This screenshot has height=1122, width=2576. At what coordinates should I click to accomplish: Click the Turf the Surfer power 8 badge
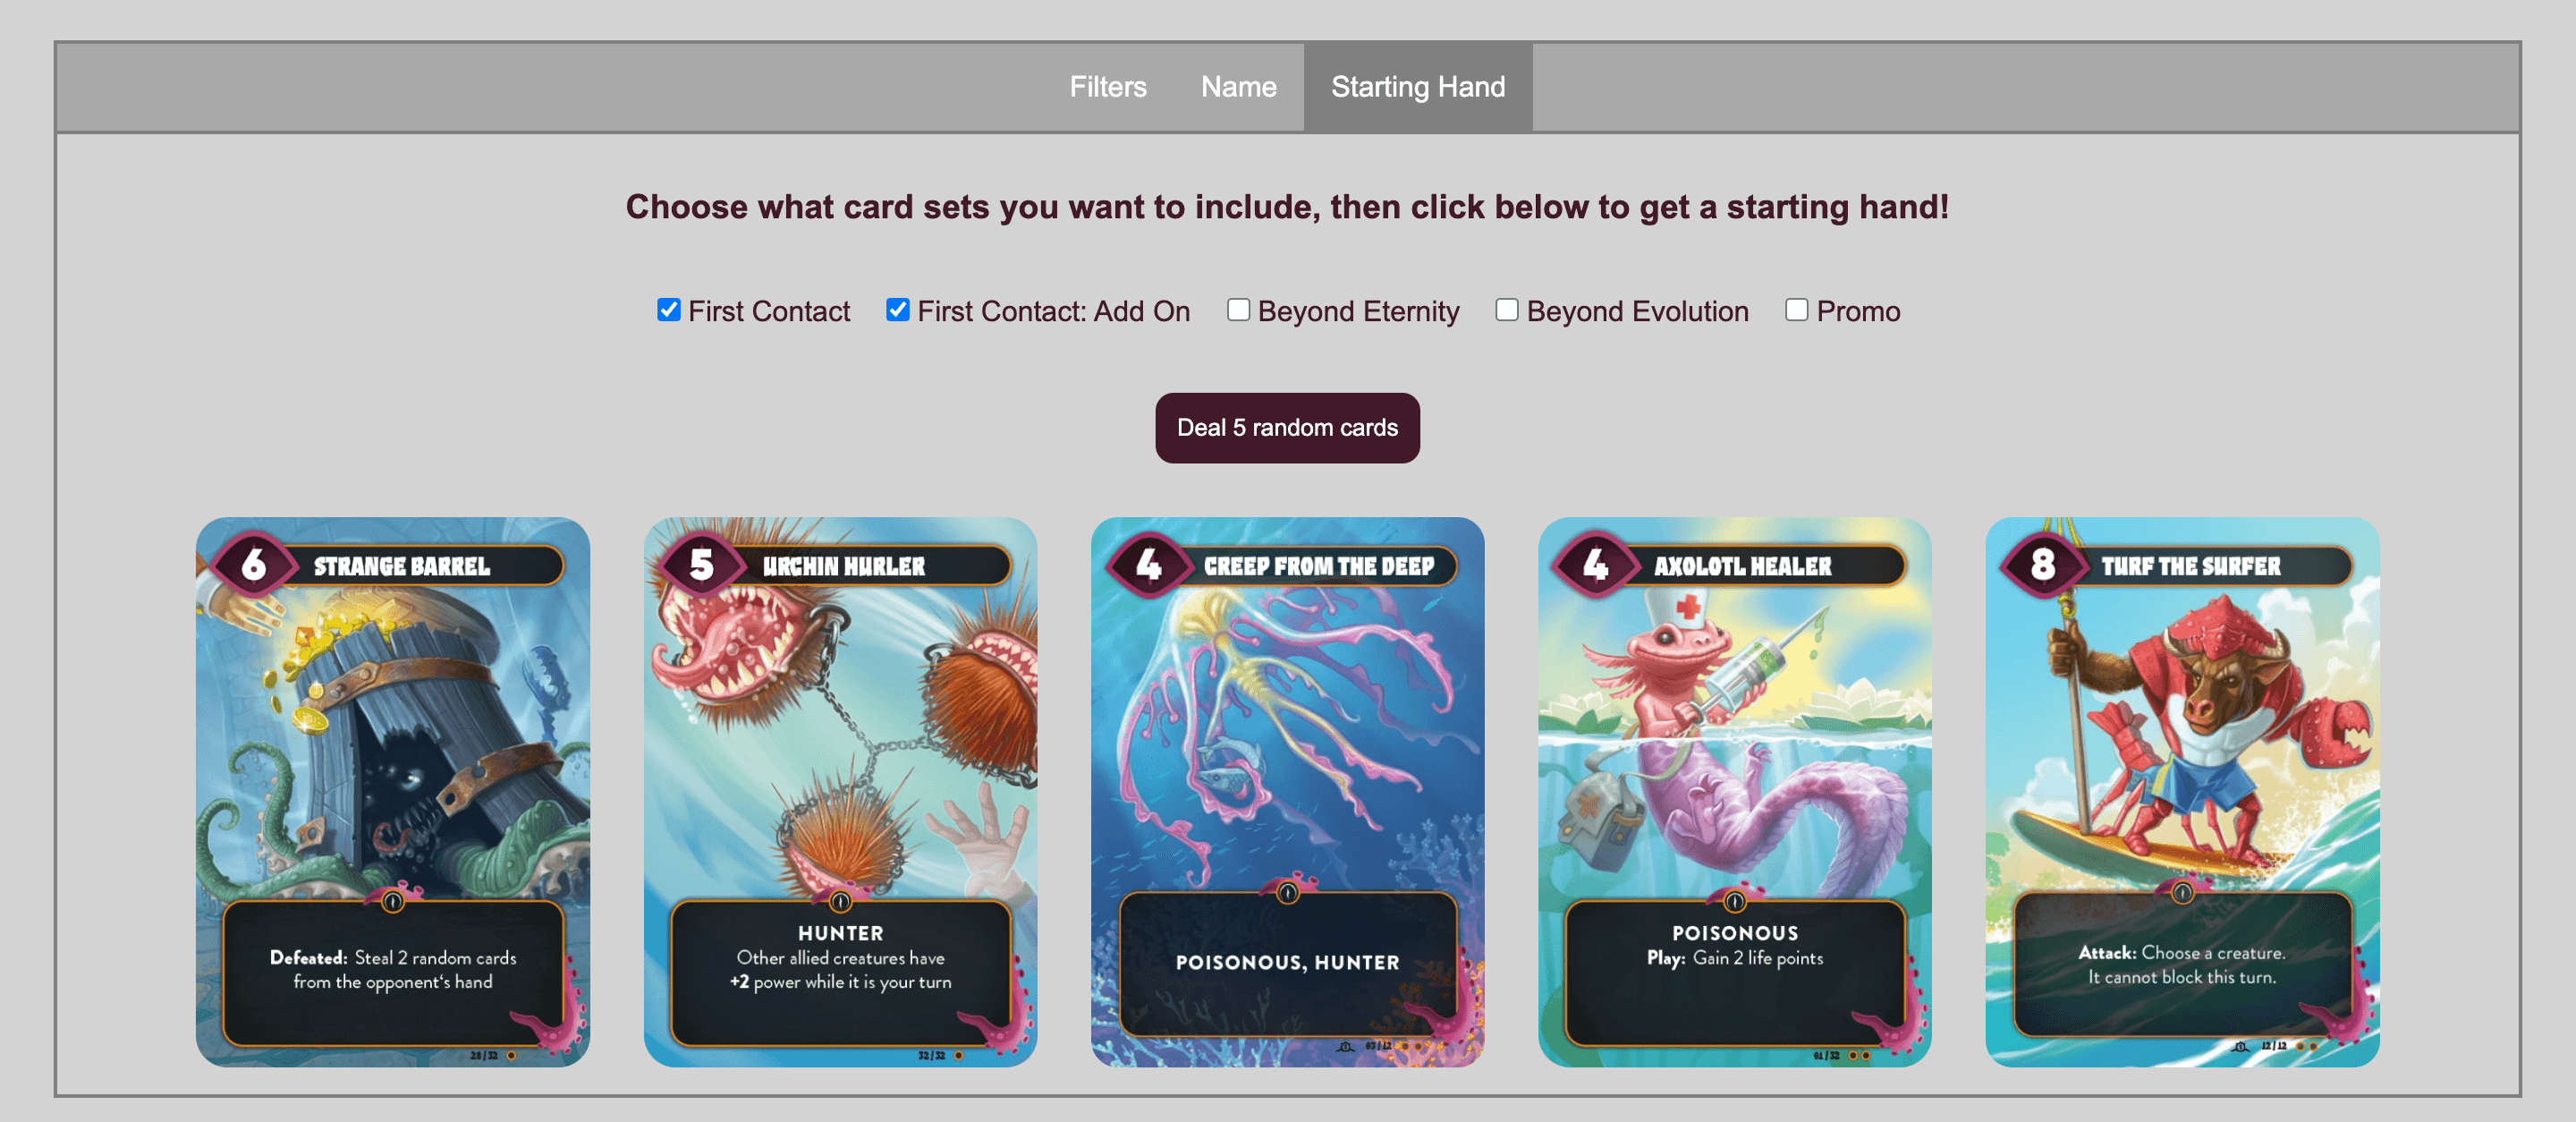click(x=2043, y=565)
